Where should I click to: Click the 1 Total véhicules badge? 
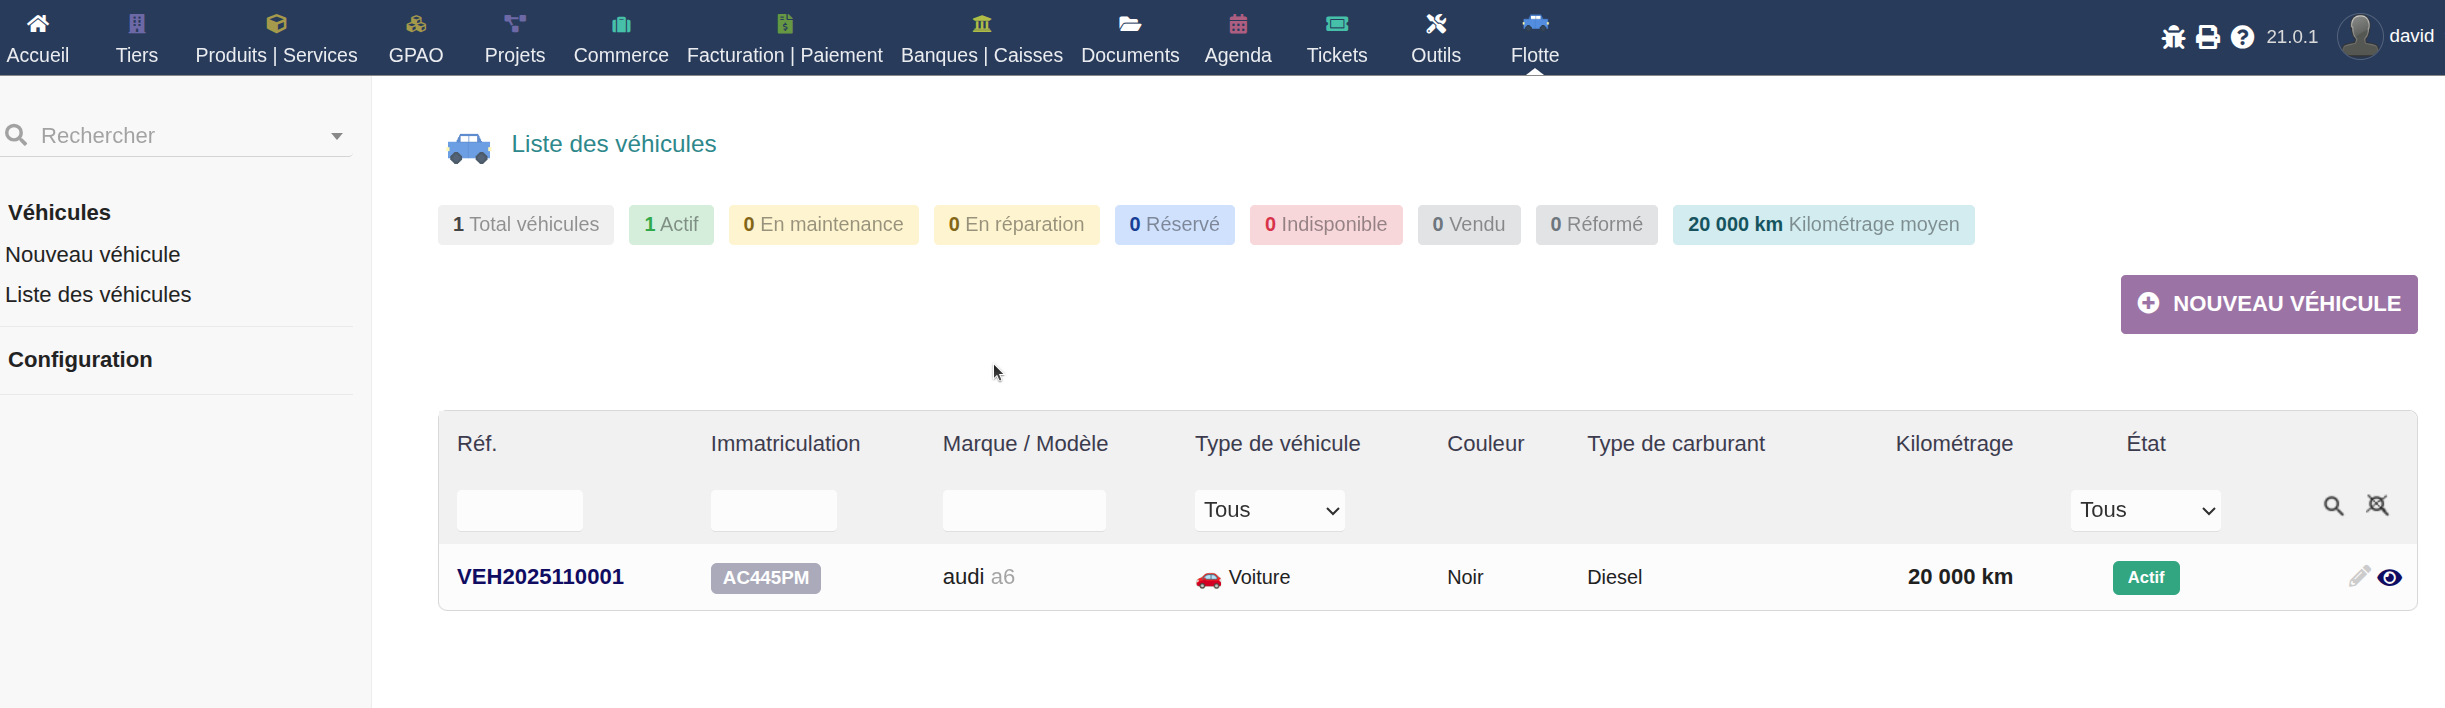526,225
